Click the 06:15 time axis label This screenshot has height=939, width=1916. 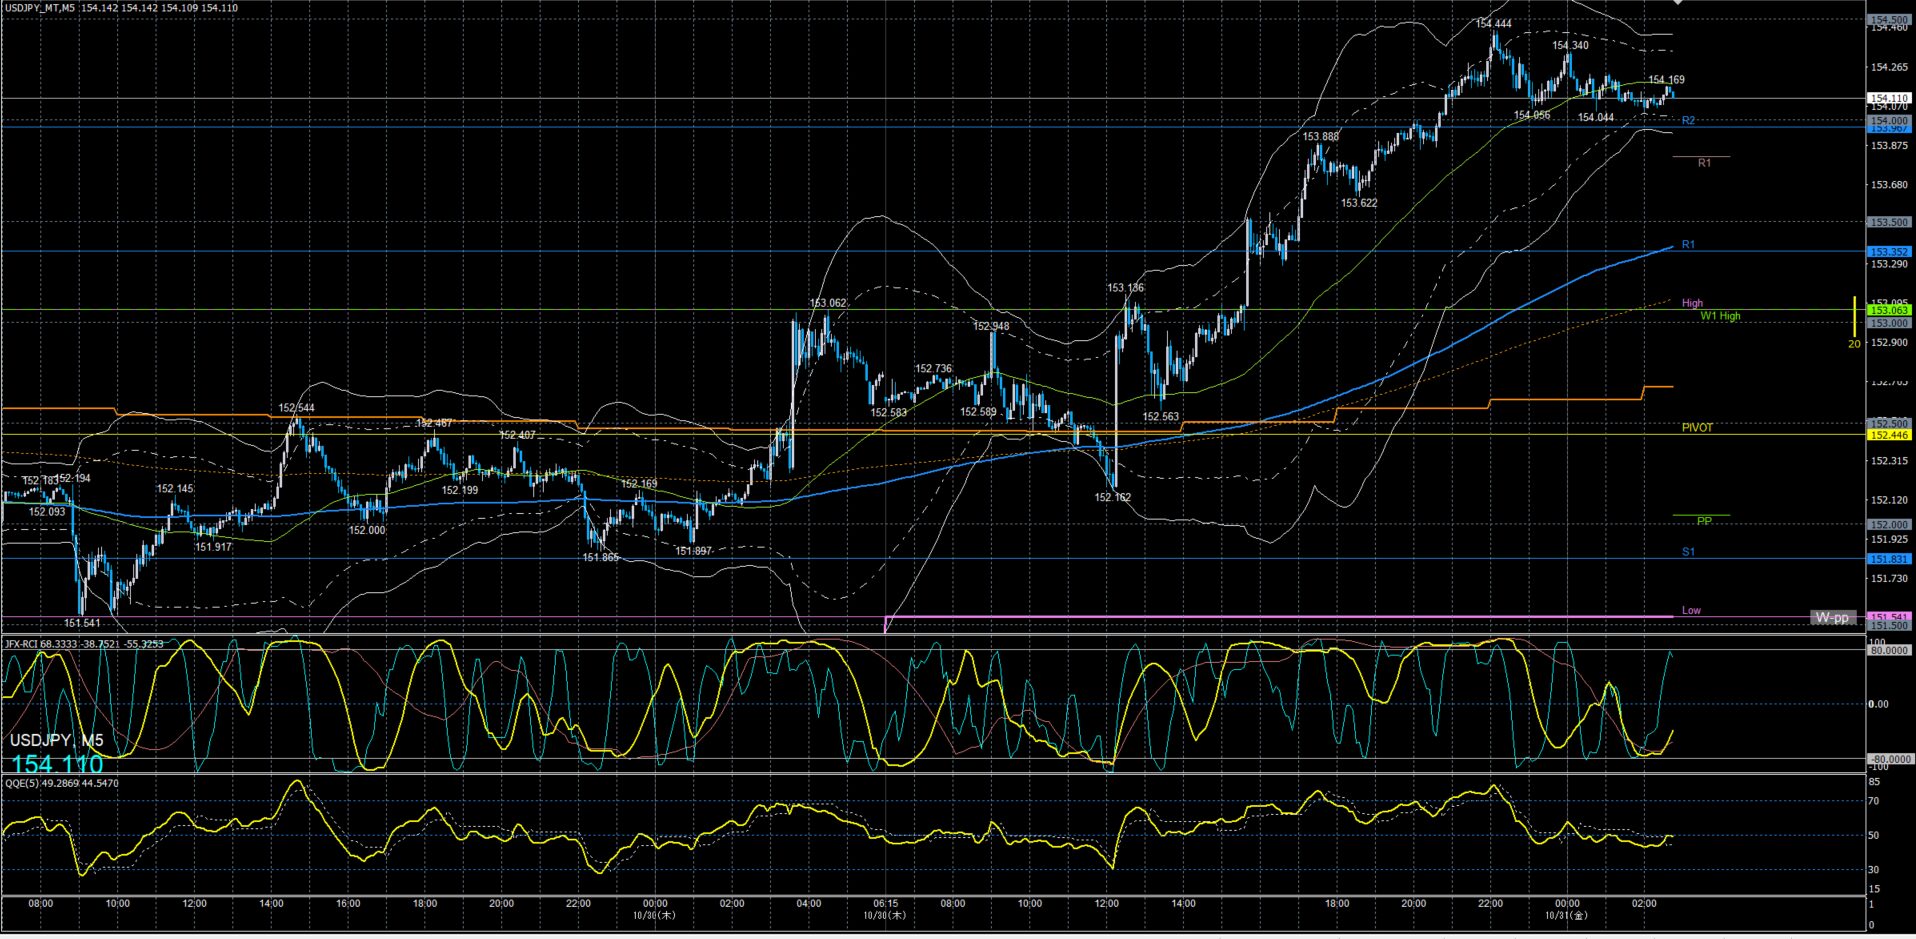tap(885, 904)
